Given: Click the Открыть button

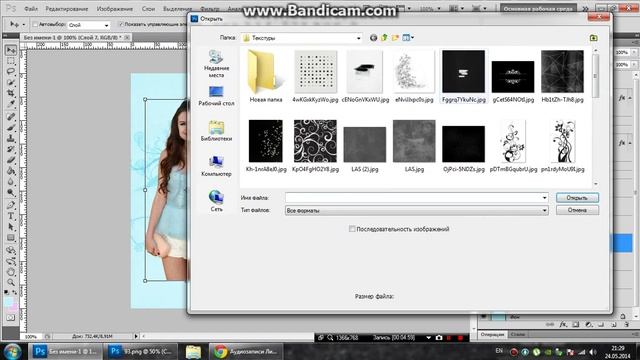Looking at the screenshot, I should point(577,198).
